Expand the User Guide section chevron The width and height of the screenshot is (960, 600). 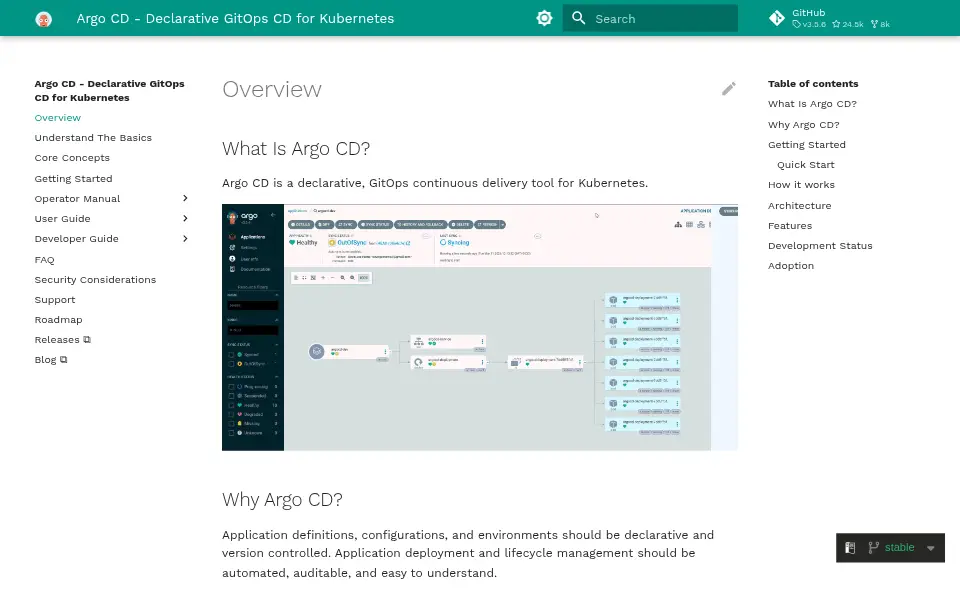(185, 219)
